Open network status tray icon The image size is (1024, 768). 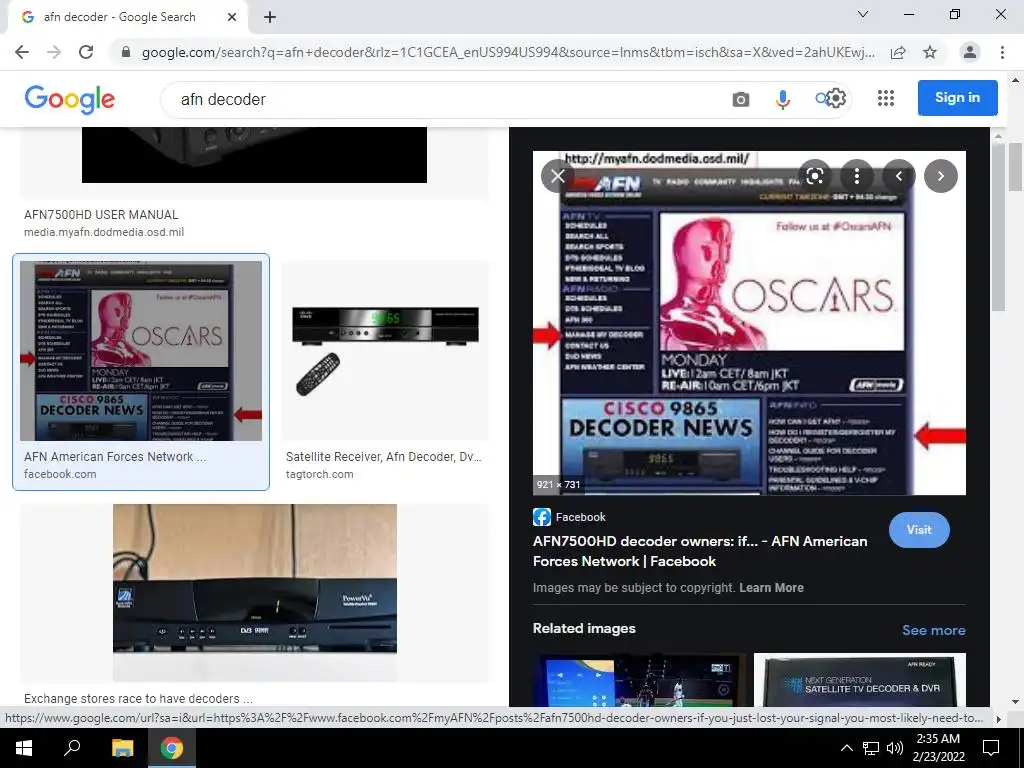tap(871, 748)
